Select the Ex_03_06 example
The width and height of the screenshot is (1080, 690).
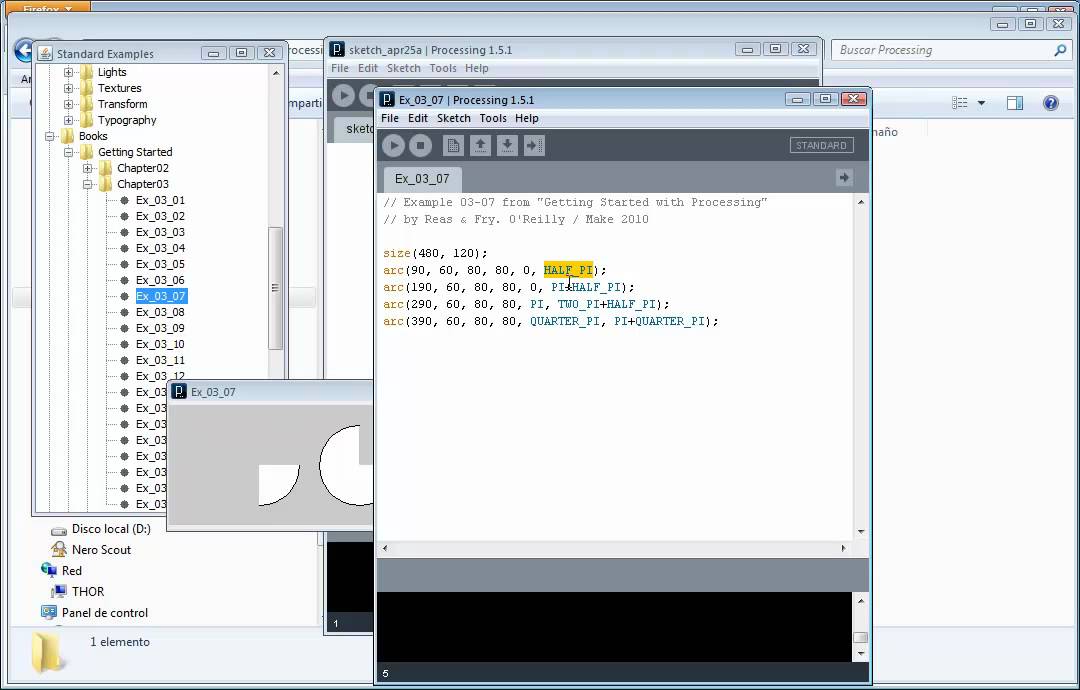click(x=160, y=280)
